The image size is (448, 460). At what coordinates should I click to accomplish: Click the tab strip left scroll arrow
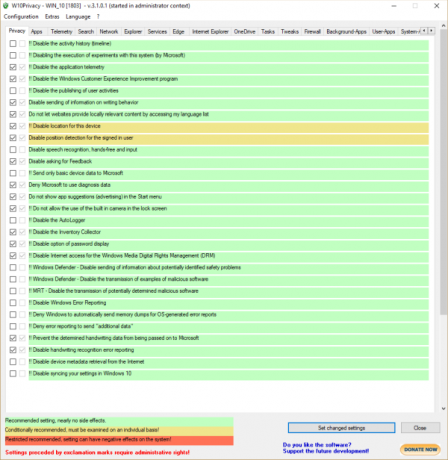(x=424, y=31)
